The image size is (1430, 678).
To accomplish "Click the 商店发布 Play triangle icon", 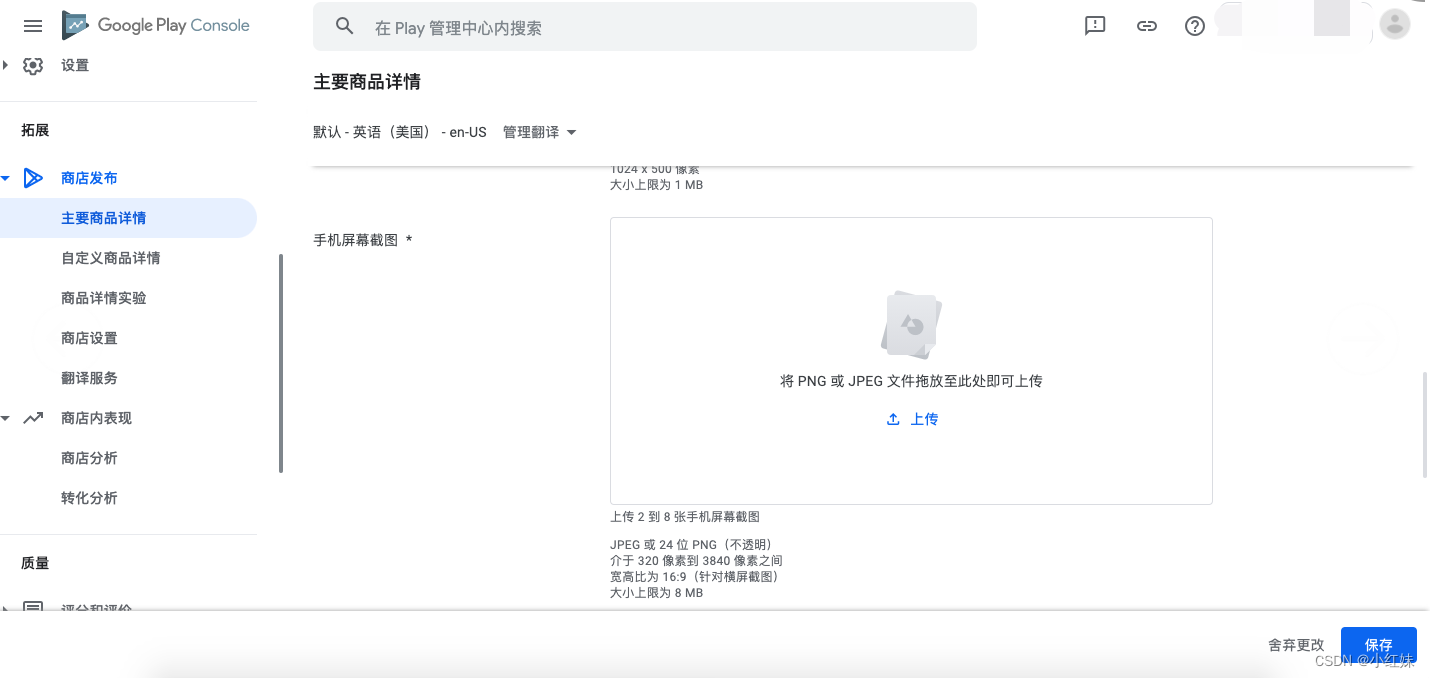I will click(x=33, y=177).
